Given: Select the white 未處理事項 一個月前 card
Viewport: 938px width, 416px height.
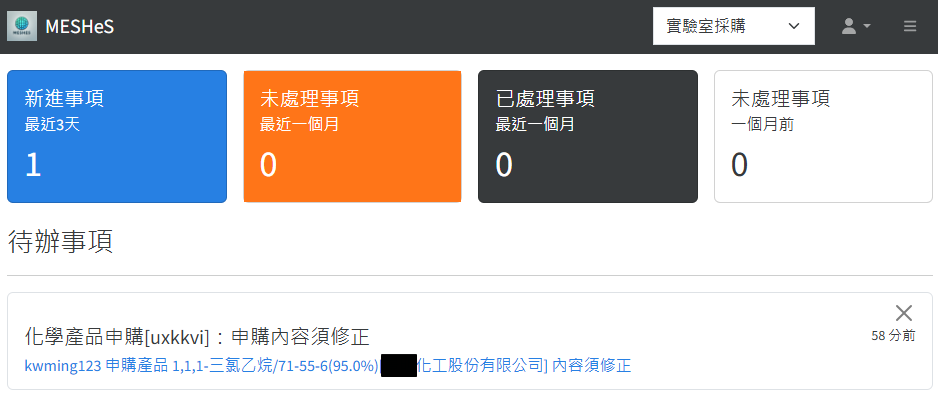Looking at the screenshot, I should [x=823, y=136].
